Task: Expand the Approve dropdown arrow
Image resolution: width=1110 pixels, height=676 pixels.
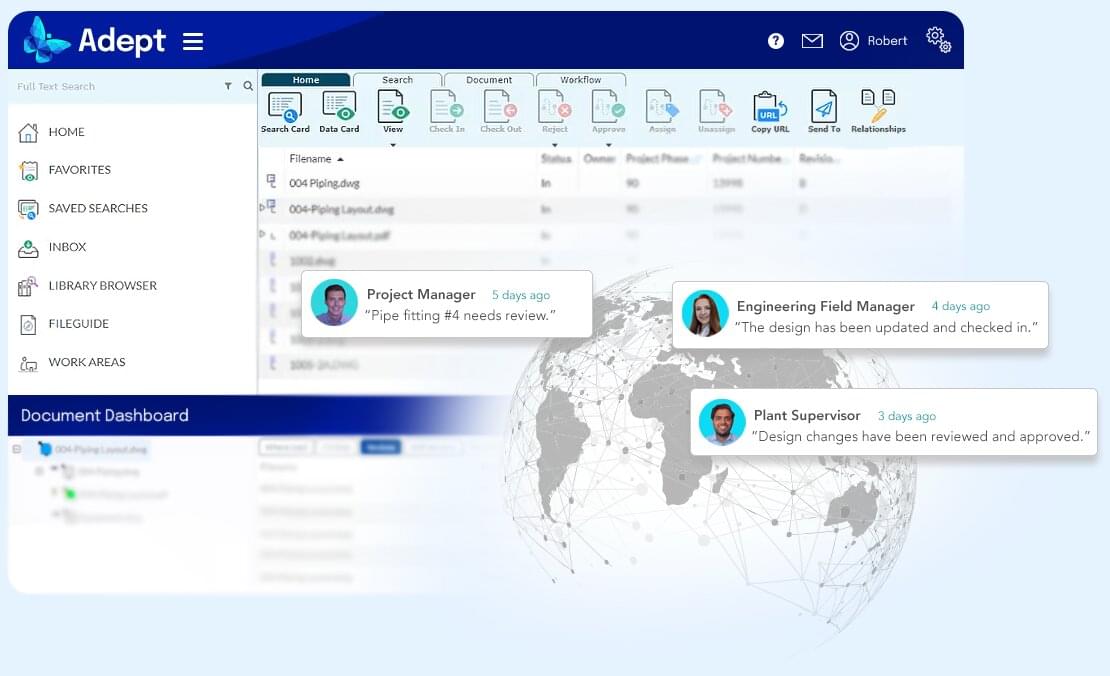Action: pos(608,145)
